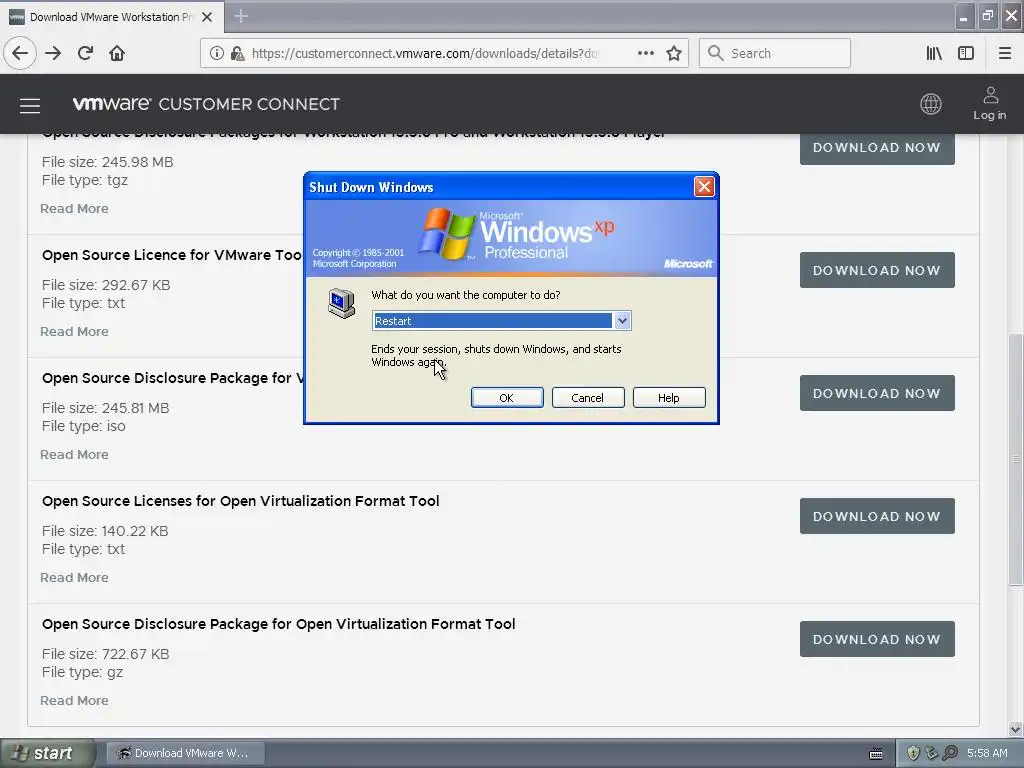
Task: Click the VMware Customer Connect logo
Action: [206, 104]
